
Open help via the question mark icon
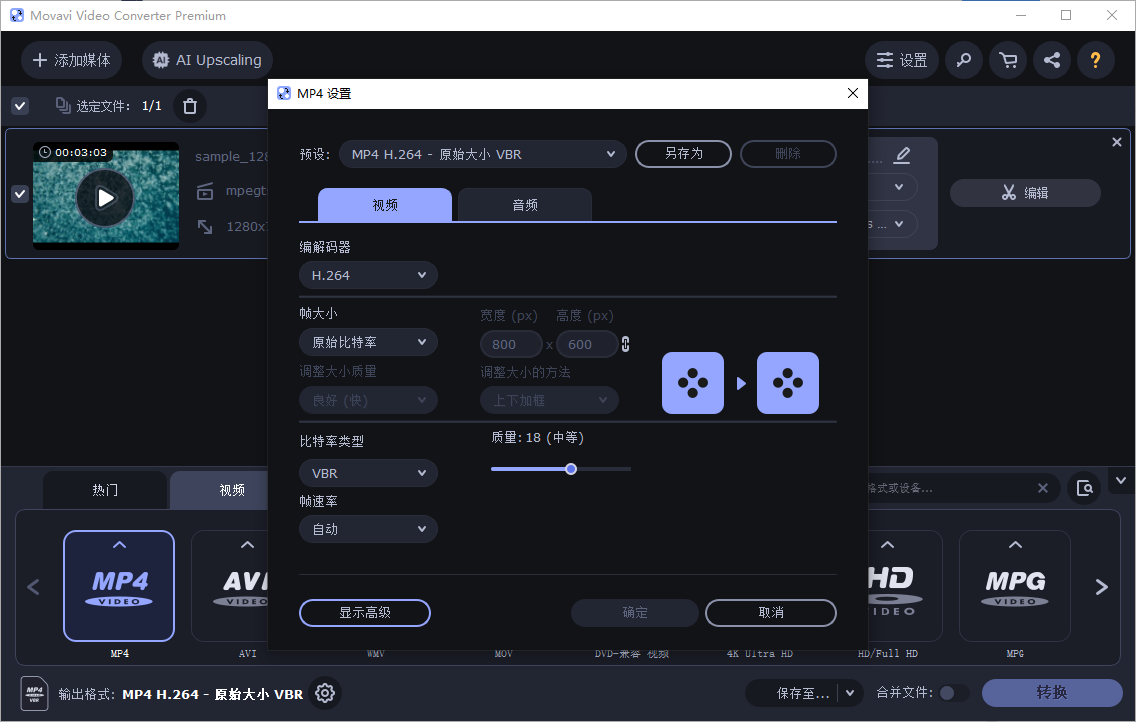[1095, 60]
